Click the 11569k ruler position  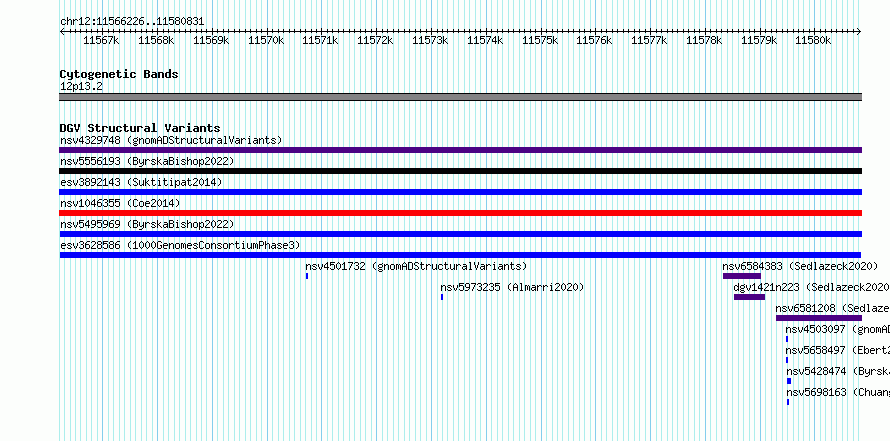211,40
